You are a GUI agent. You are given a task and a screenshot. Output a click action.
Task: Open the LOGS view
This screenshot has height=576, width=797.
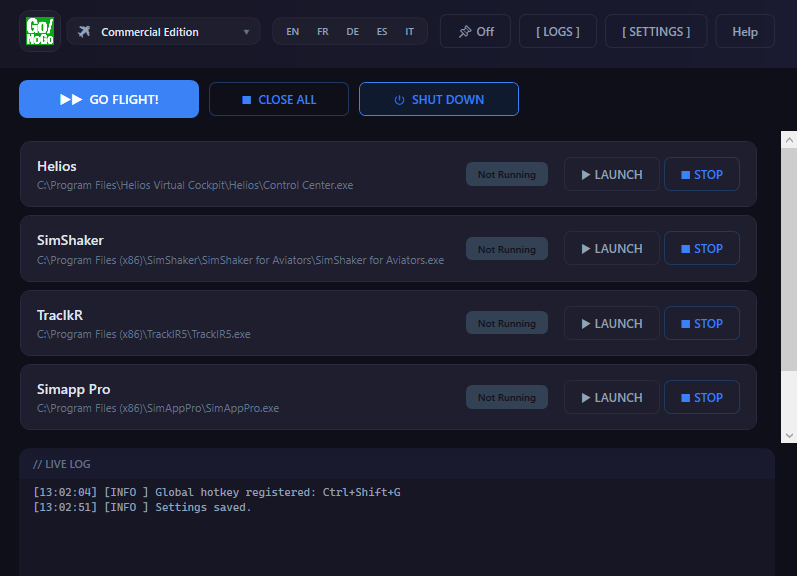(557, 31)
